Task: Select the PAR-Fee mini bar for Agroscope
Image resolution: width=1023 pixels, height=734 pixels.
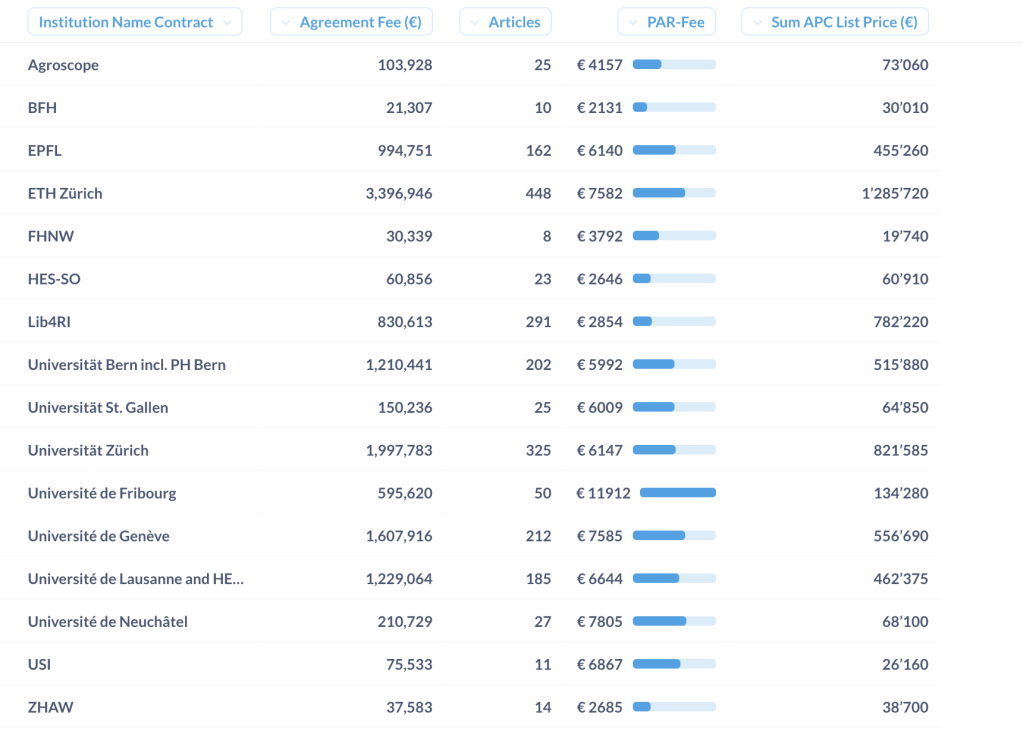Action: (674, 65)
